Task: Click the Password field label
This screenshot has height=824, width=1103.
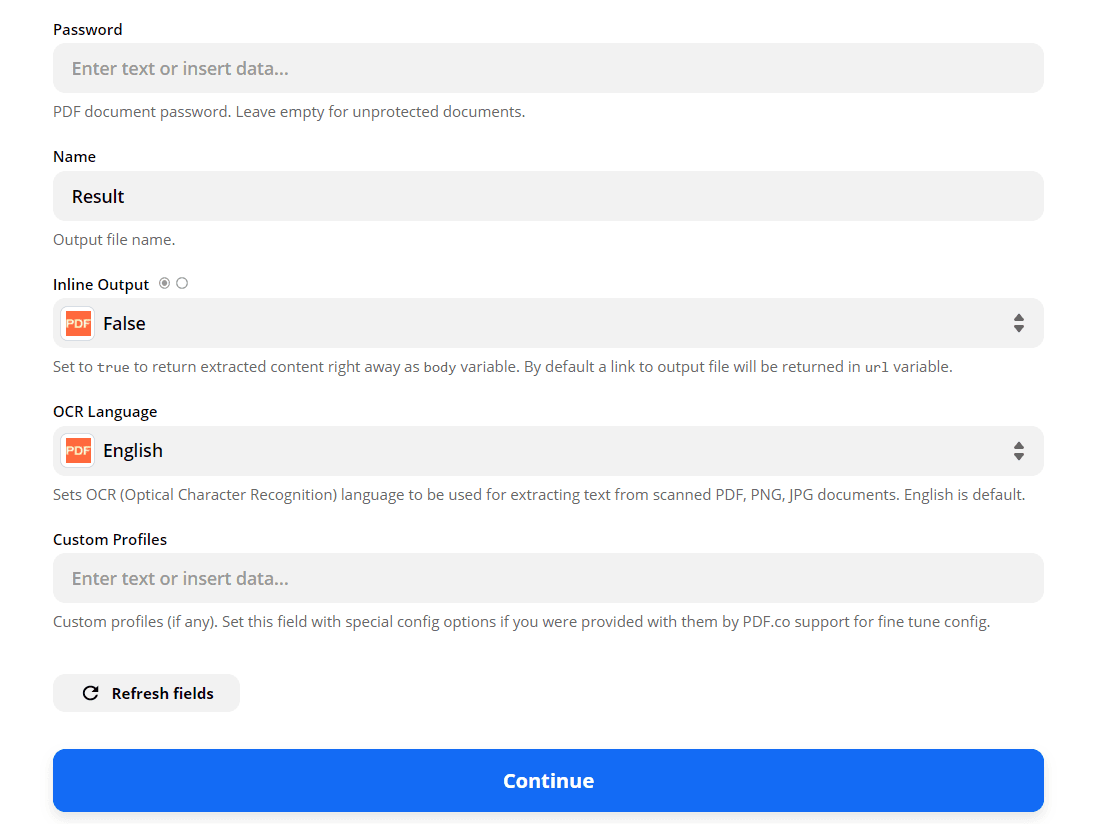Action: tap(87, 29)
